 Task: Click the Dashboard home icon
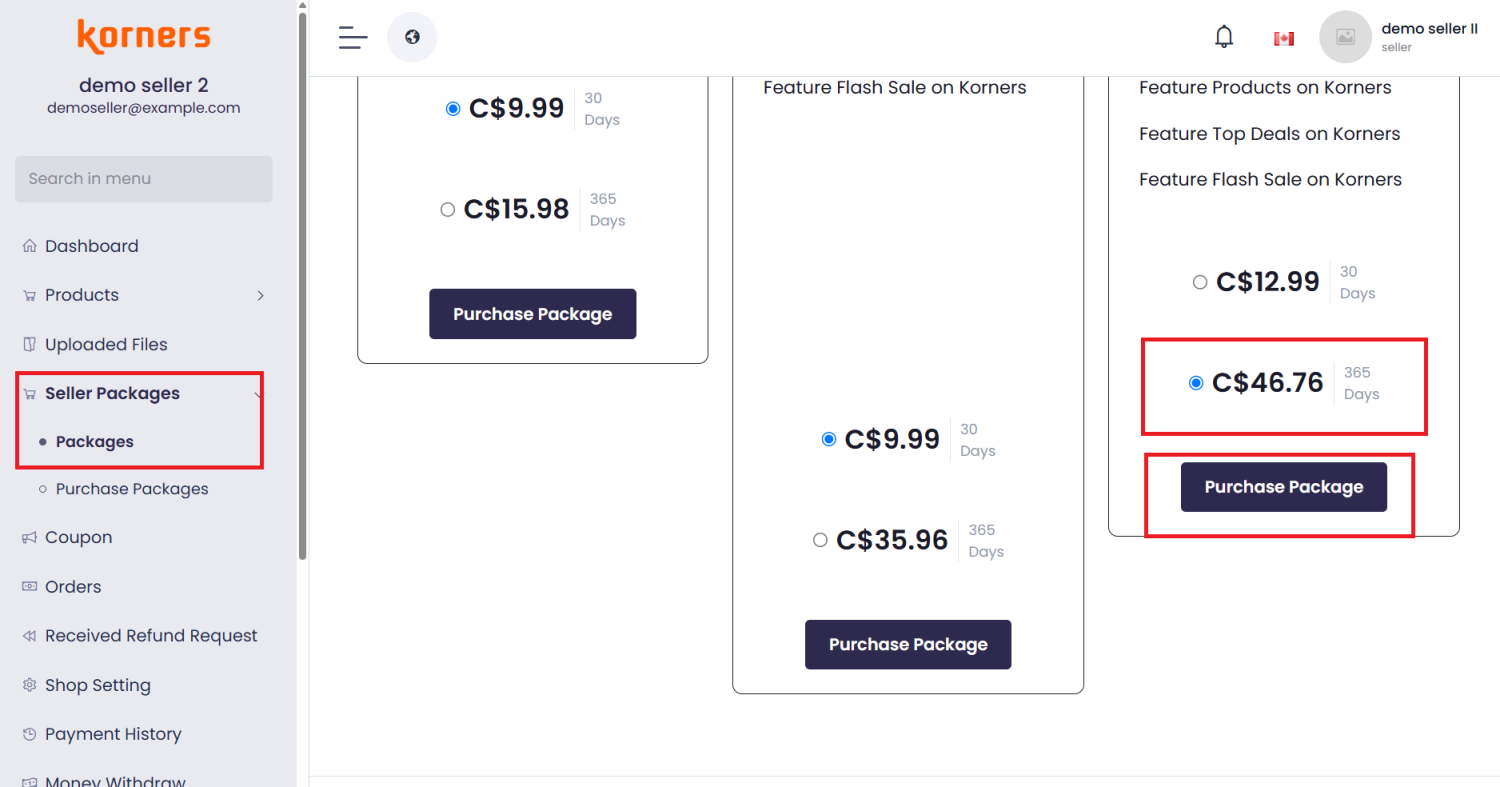coord(29,246)
